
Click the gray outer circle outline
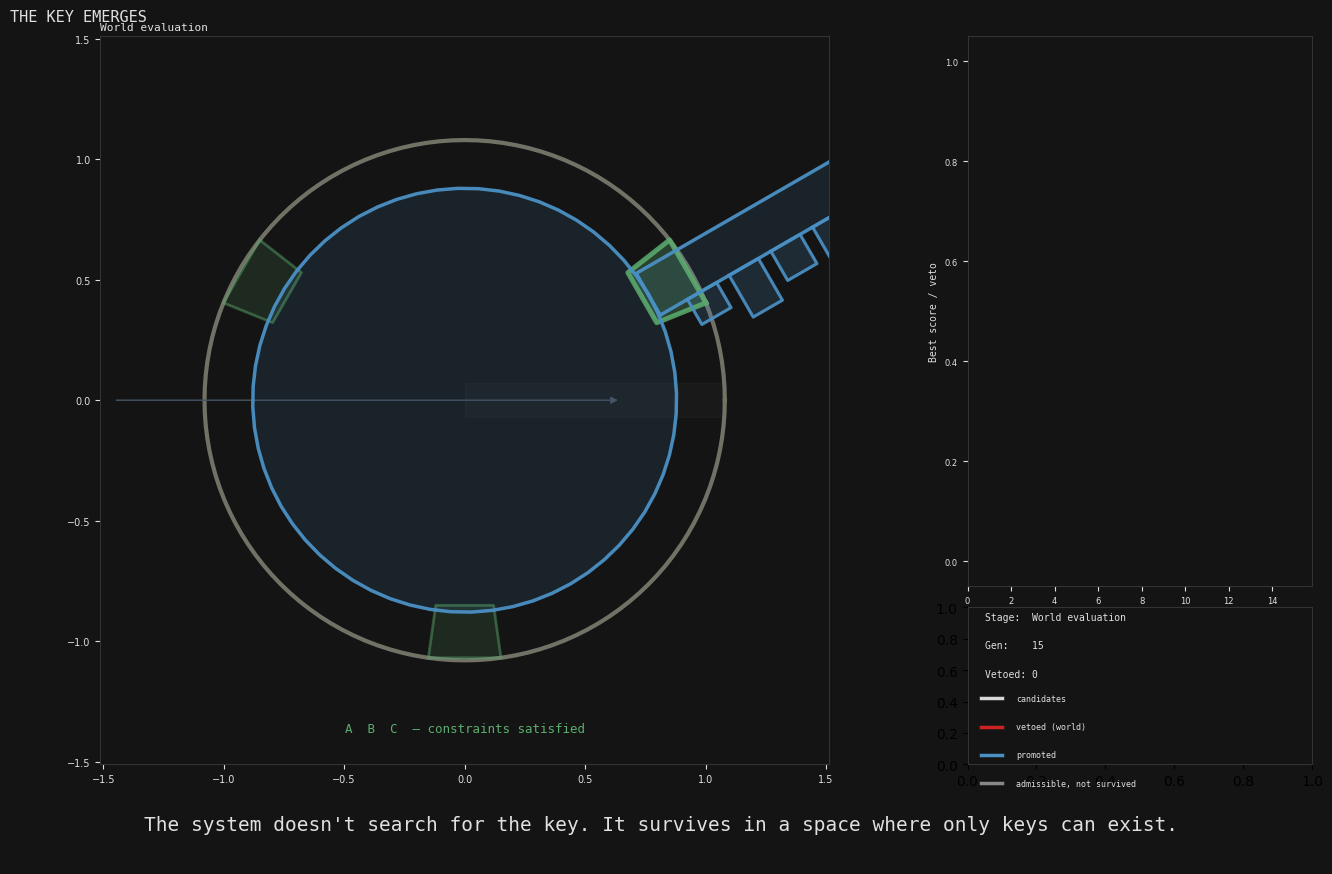(205, 400)
